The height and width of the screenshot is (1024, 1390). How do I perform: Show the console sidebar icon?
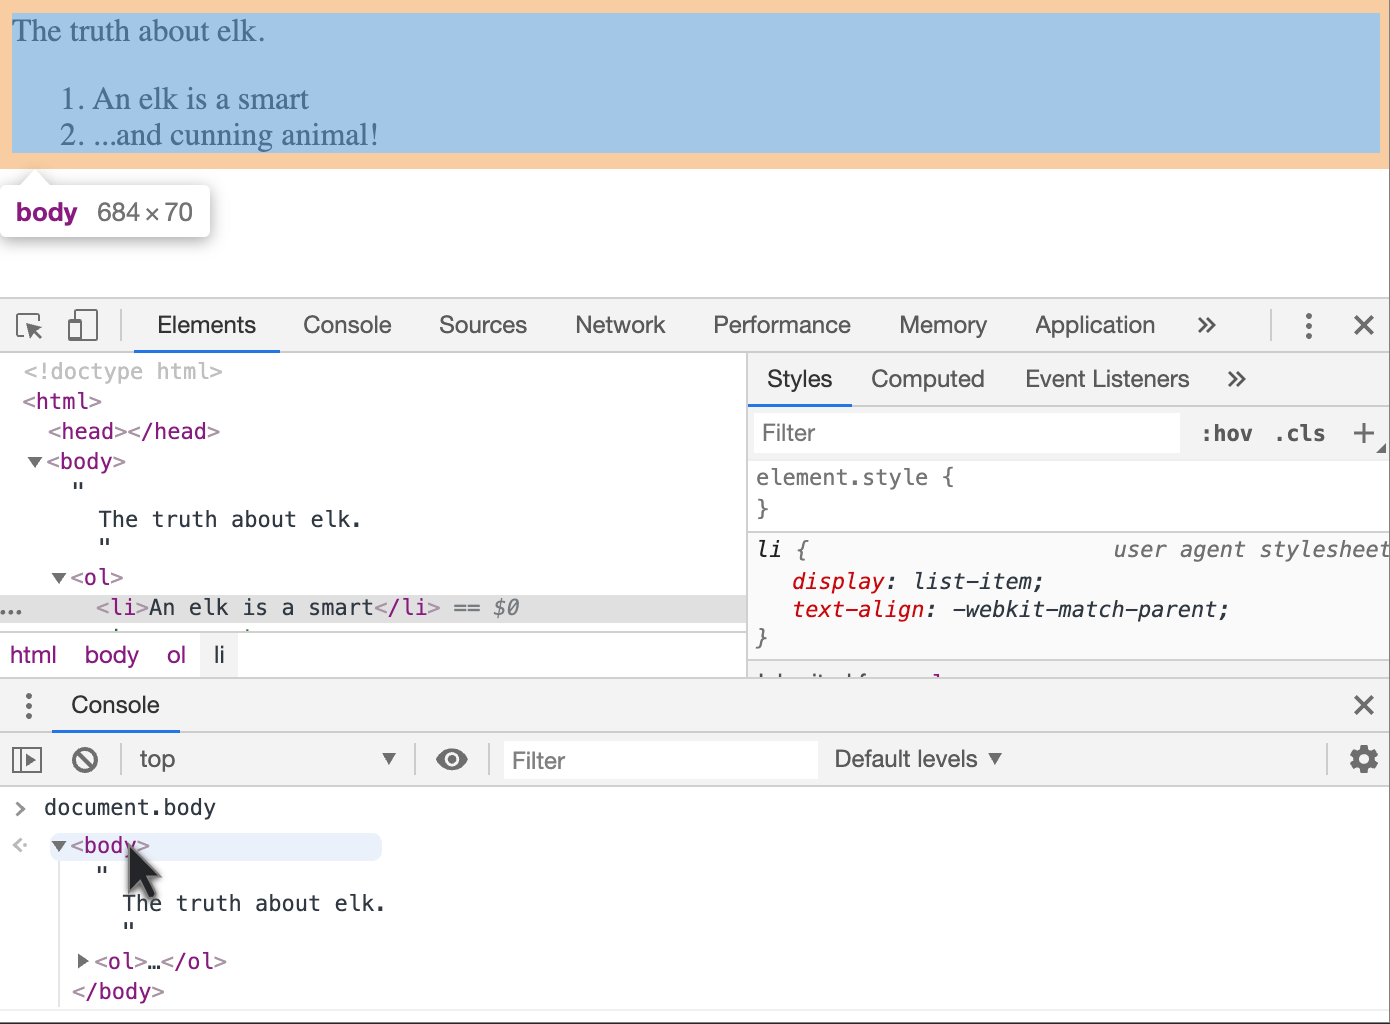click(x=27, y=760)
